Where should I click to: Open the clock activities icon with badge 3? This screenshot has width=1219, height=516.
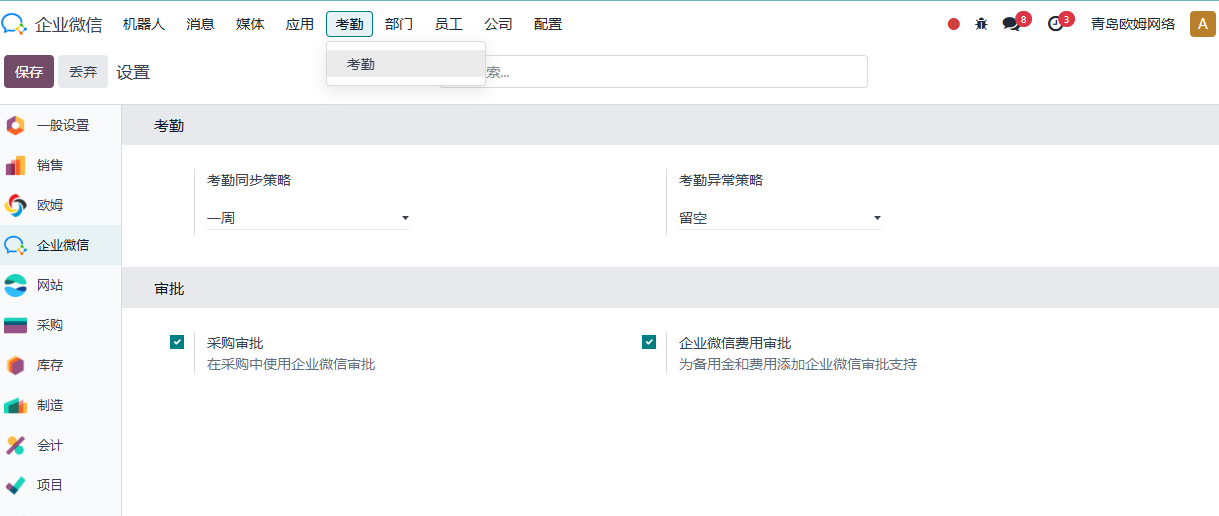click(1055, 24)
